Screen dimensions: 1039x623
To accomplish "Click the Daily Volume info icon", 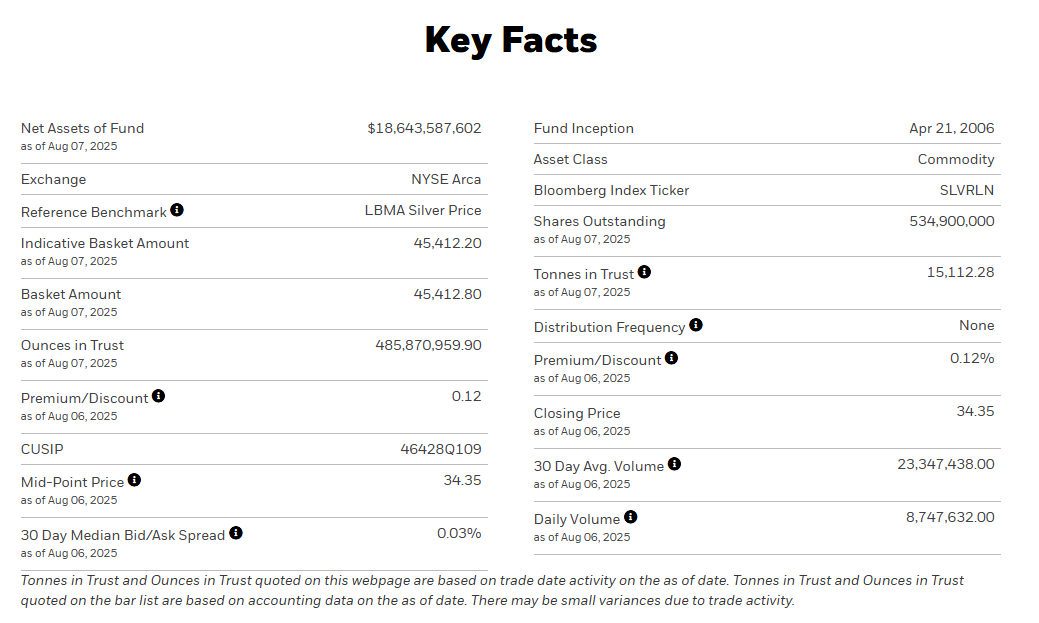I will tap(631, 517).
